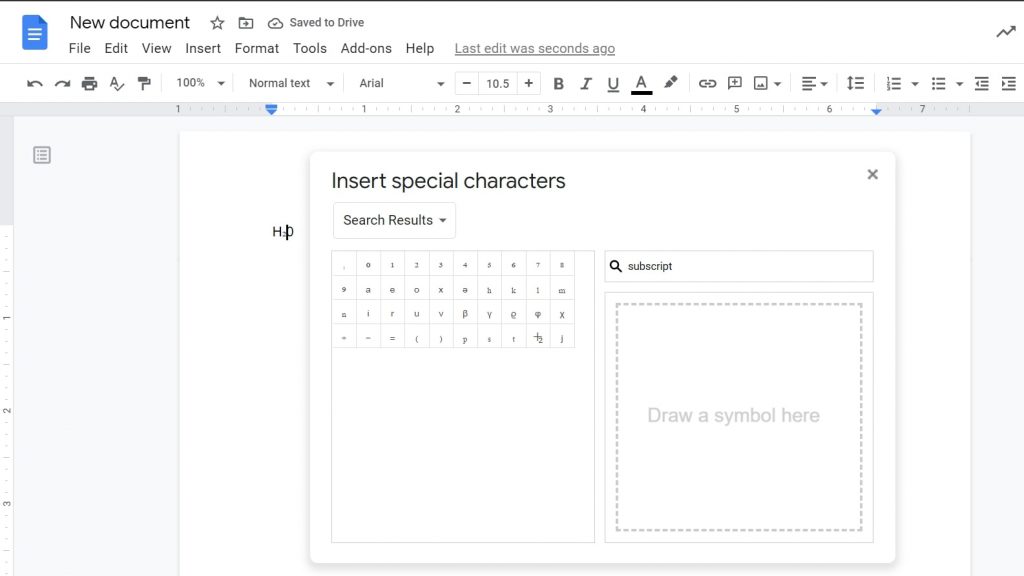Toggle italic formatting
The width and height of the screenshot is (1024, 576).
[586, 83]
